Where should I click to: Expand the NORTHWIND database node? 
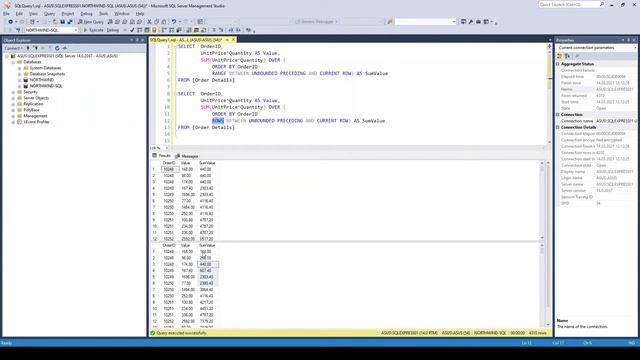tap(19, 80)
